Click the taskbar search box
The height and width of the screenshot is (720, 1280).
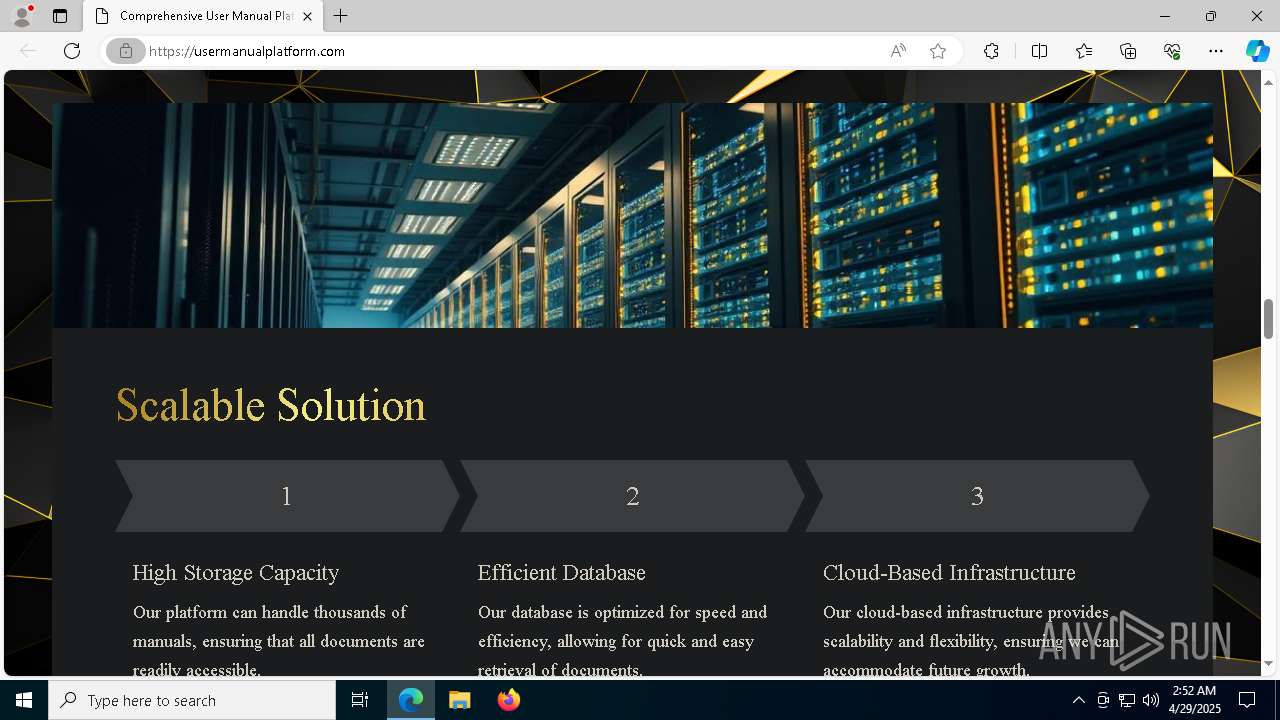192,700
